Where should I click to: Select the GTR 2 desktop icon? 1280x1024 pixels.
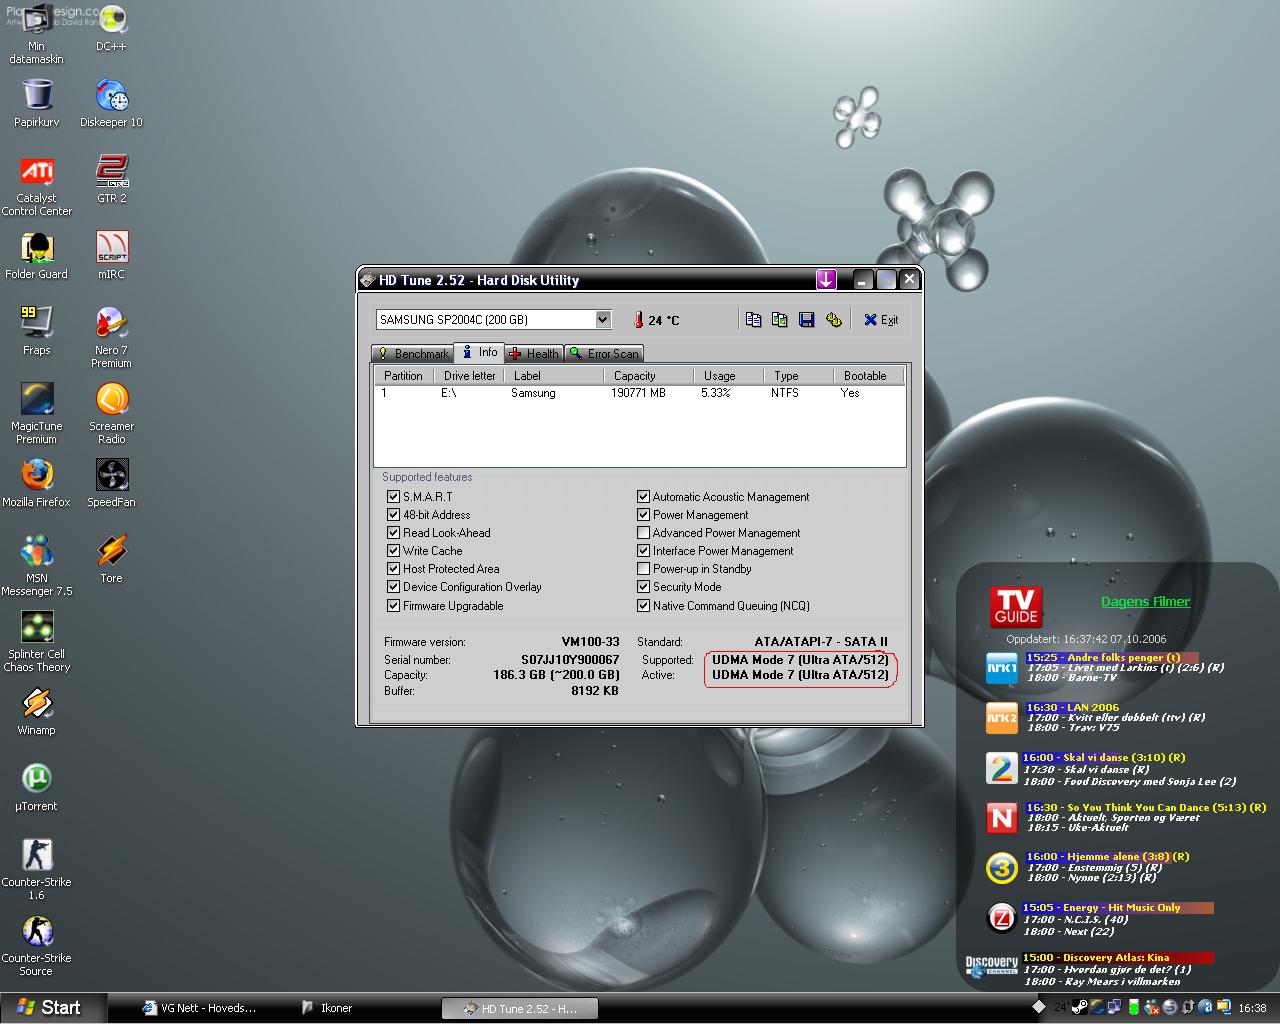111,180
